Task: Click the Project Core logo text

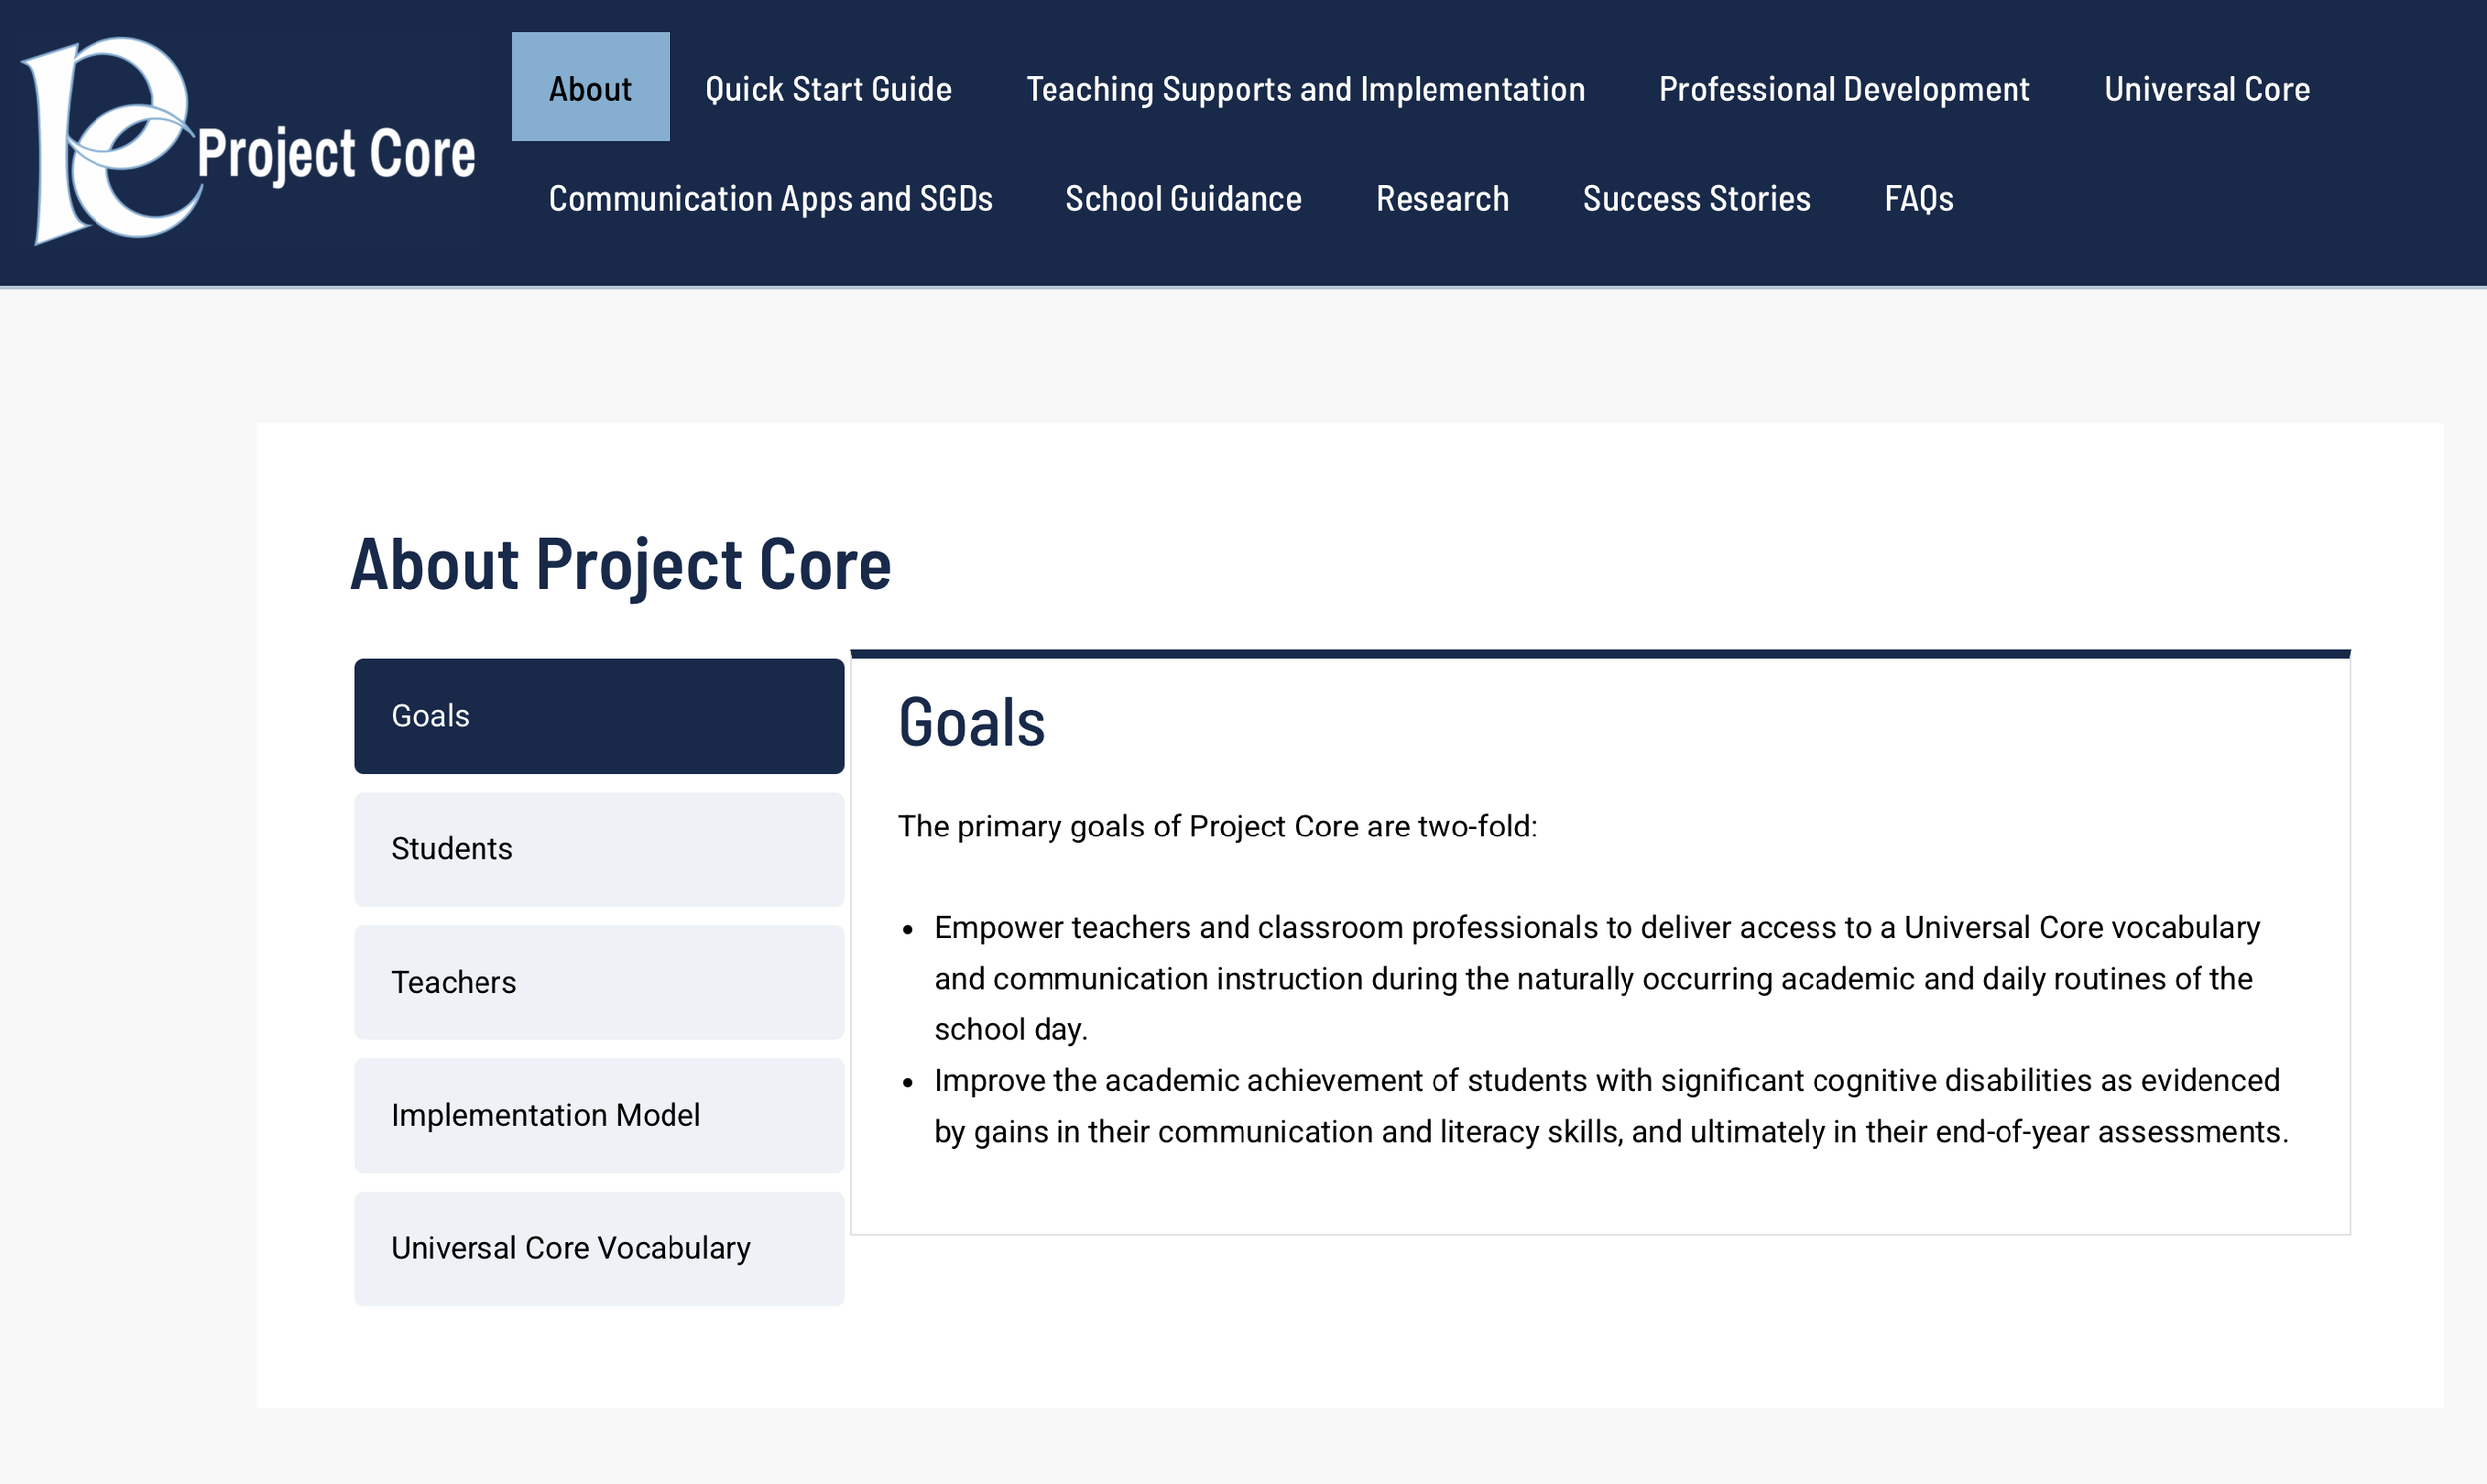Action: click(x=335, y=155)
